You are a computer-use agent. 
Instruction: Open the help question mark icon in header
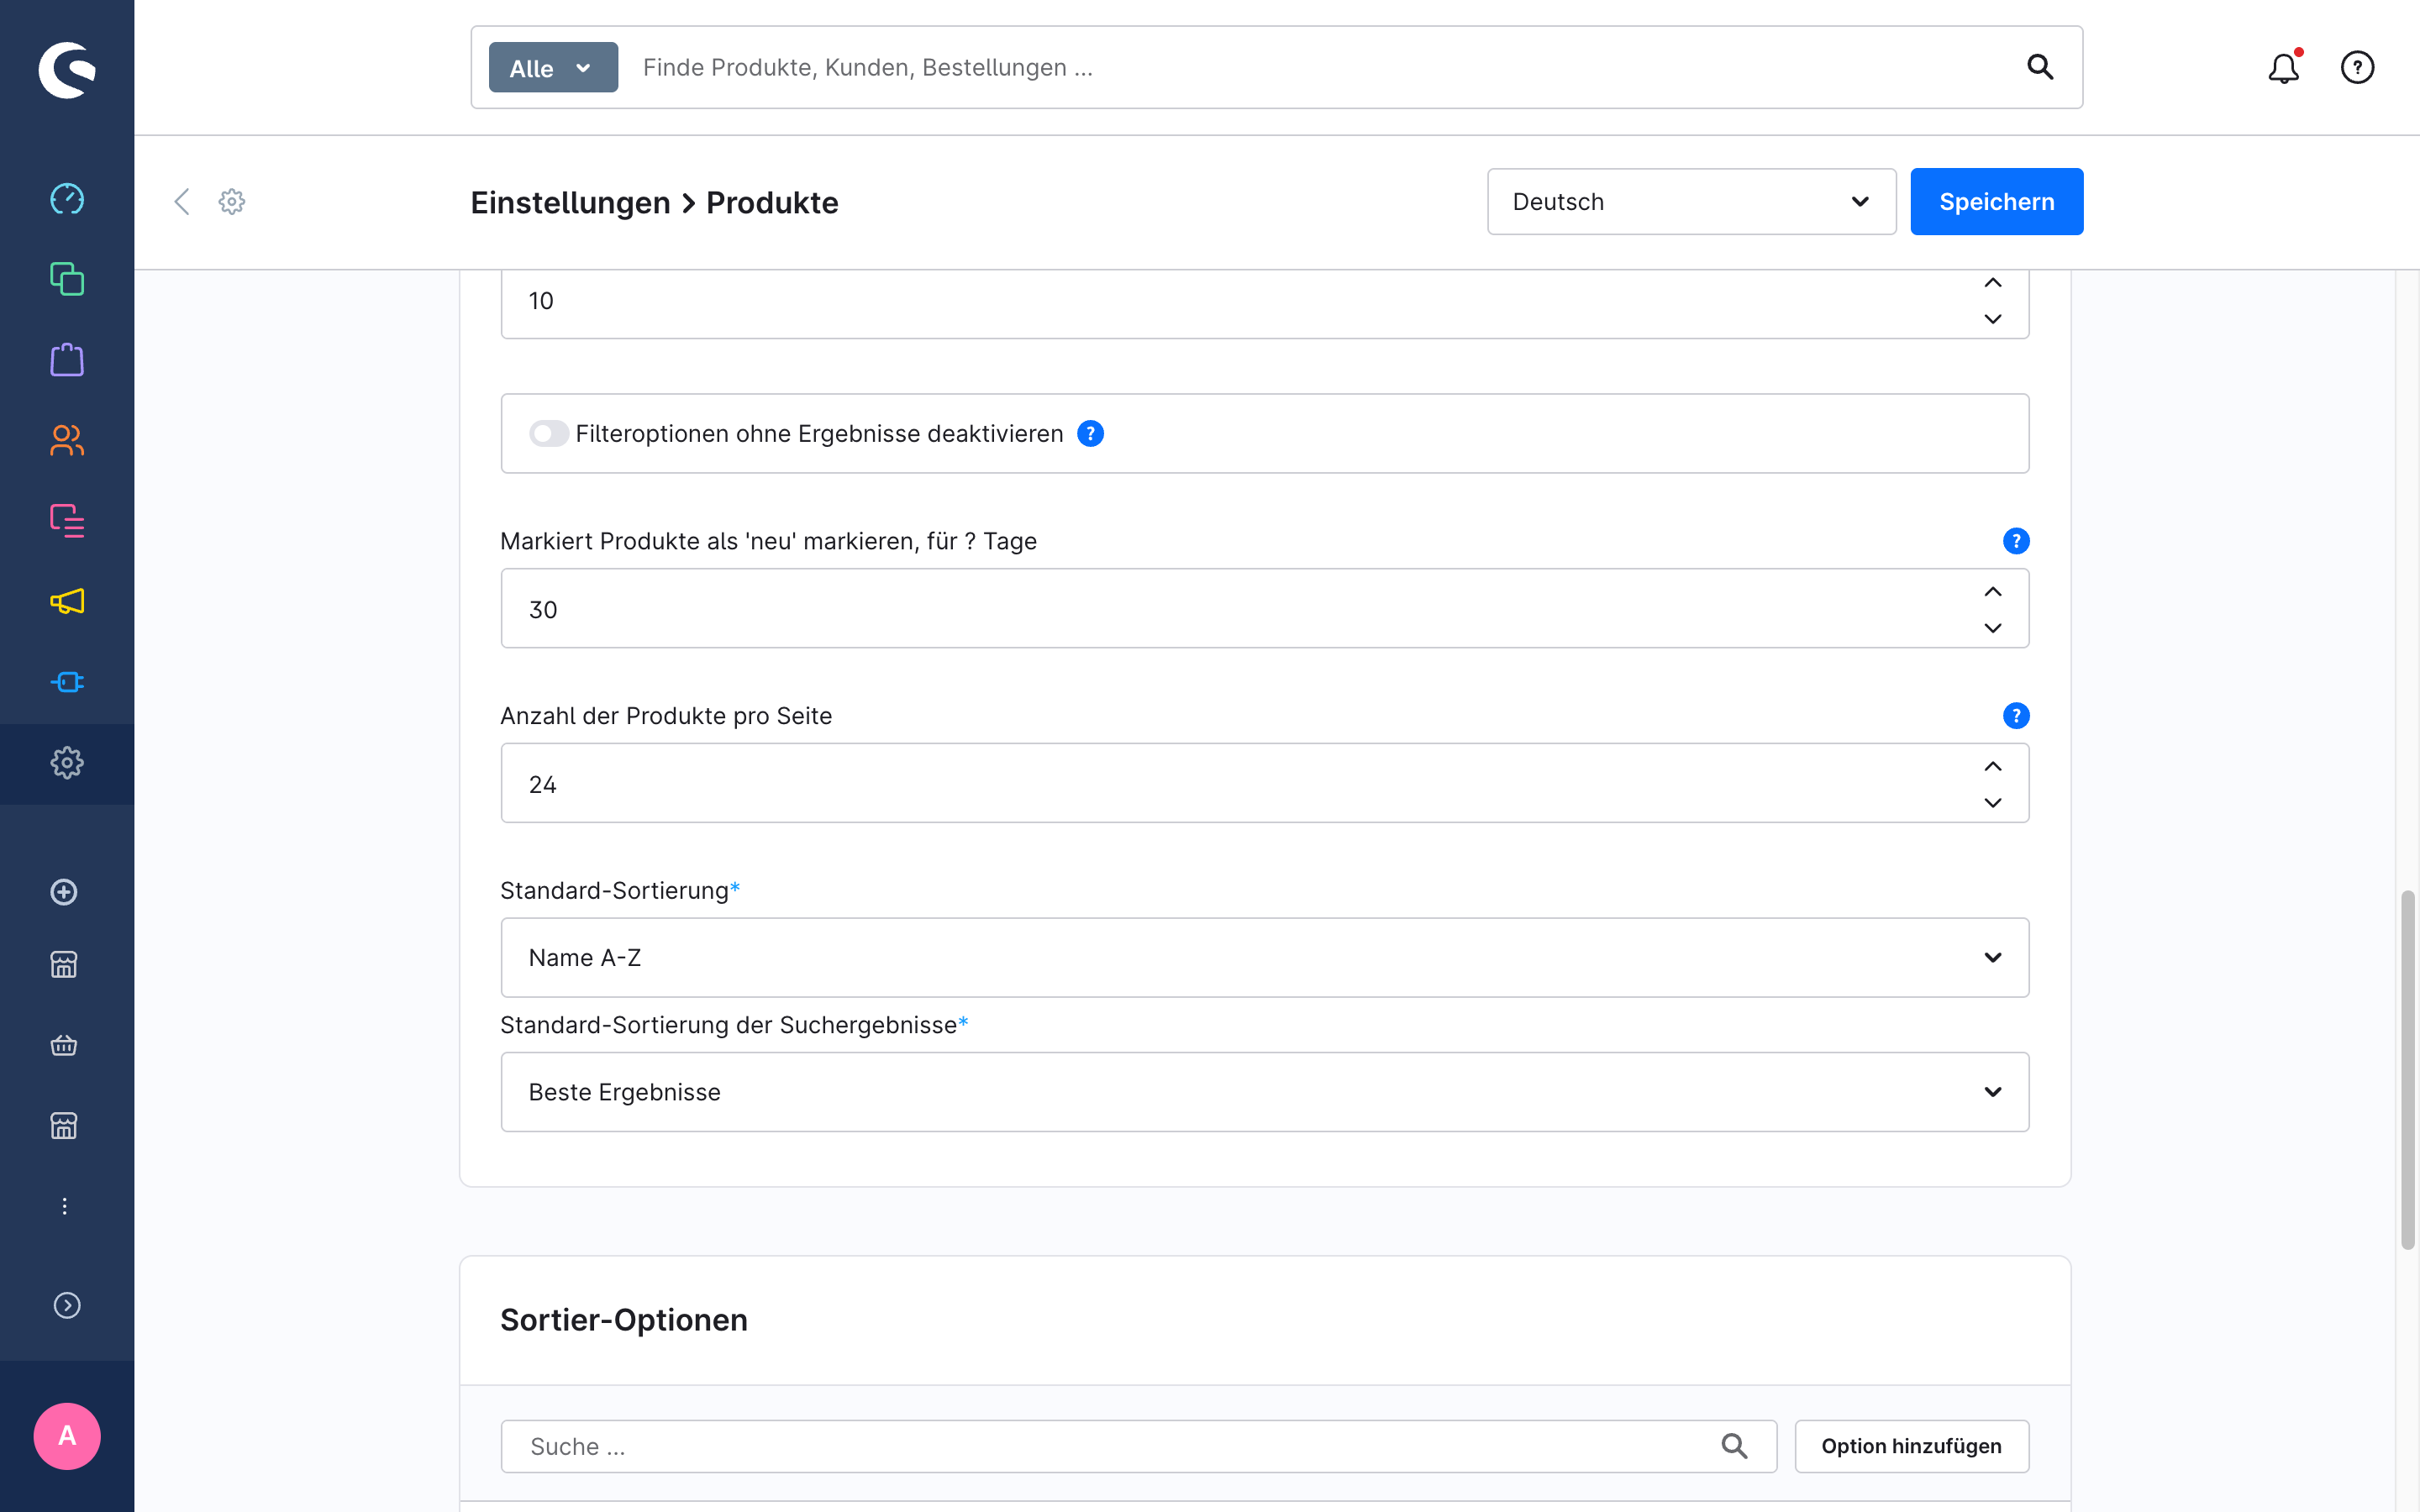[2357, 67]
